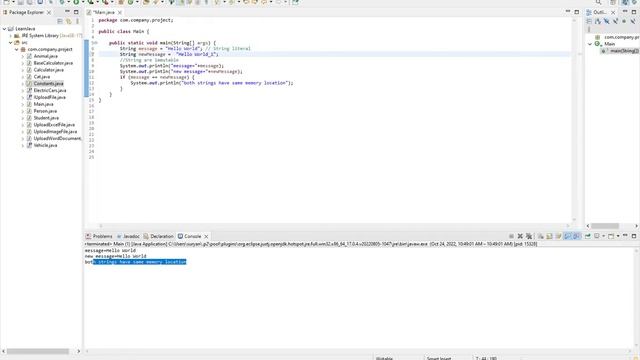640x360 pixels.
Task: Remove the launch with the Console X icon
Action: 520,236
